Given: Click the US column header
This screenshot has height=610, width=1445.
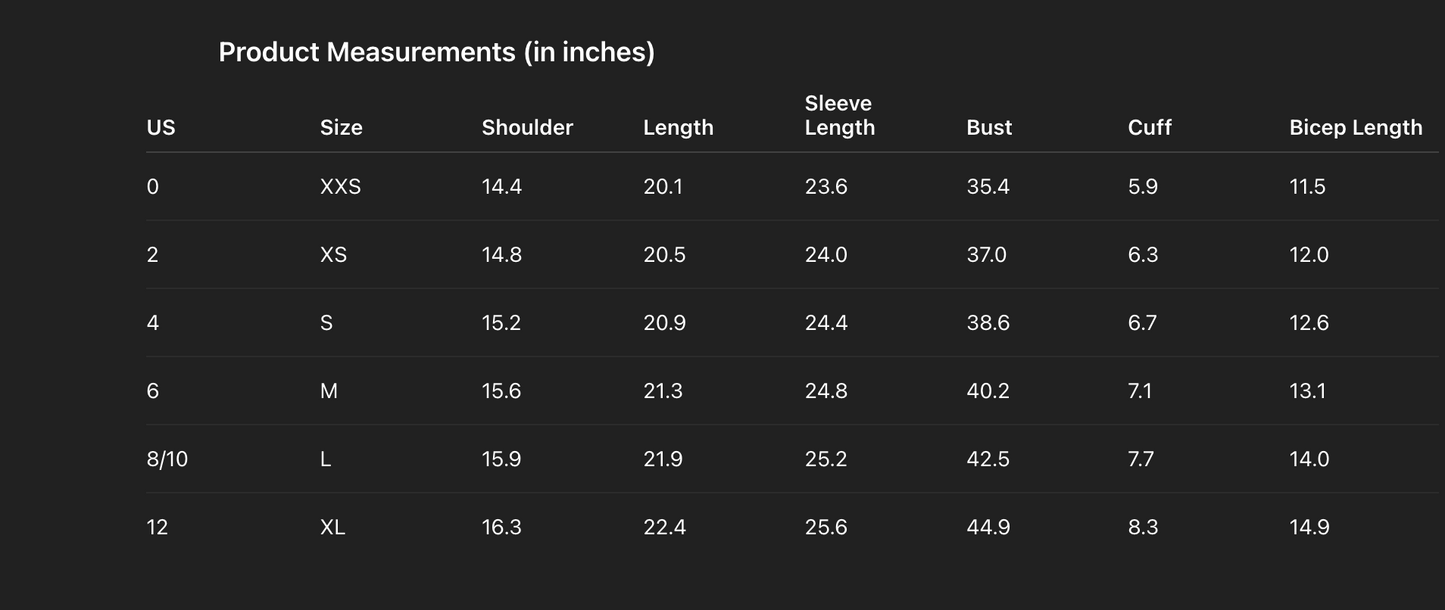Looking at the screenshot, I should click(160, 128).
